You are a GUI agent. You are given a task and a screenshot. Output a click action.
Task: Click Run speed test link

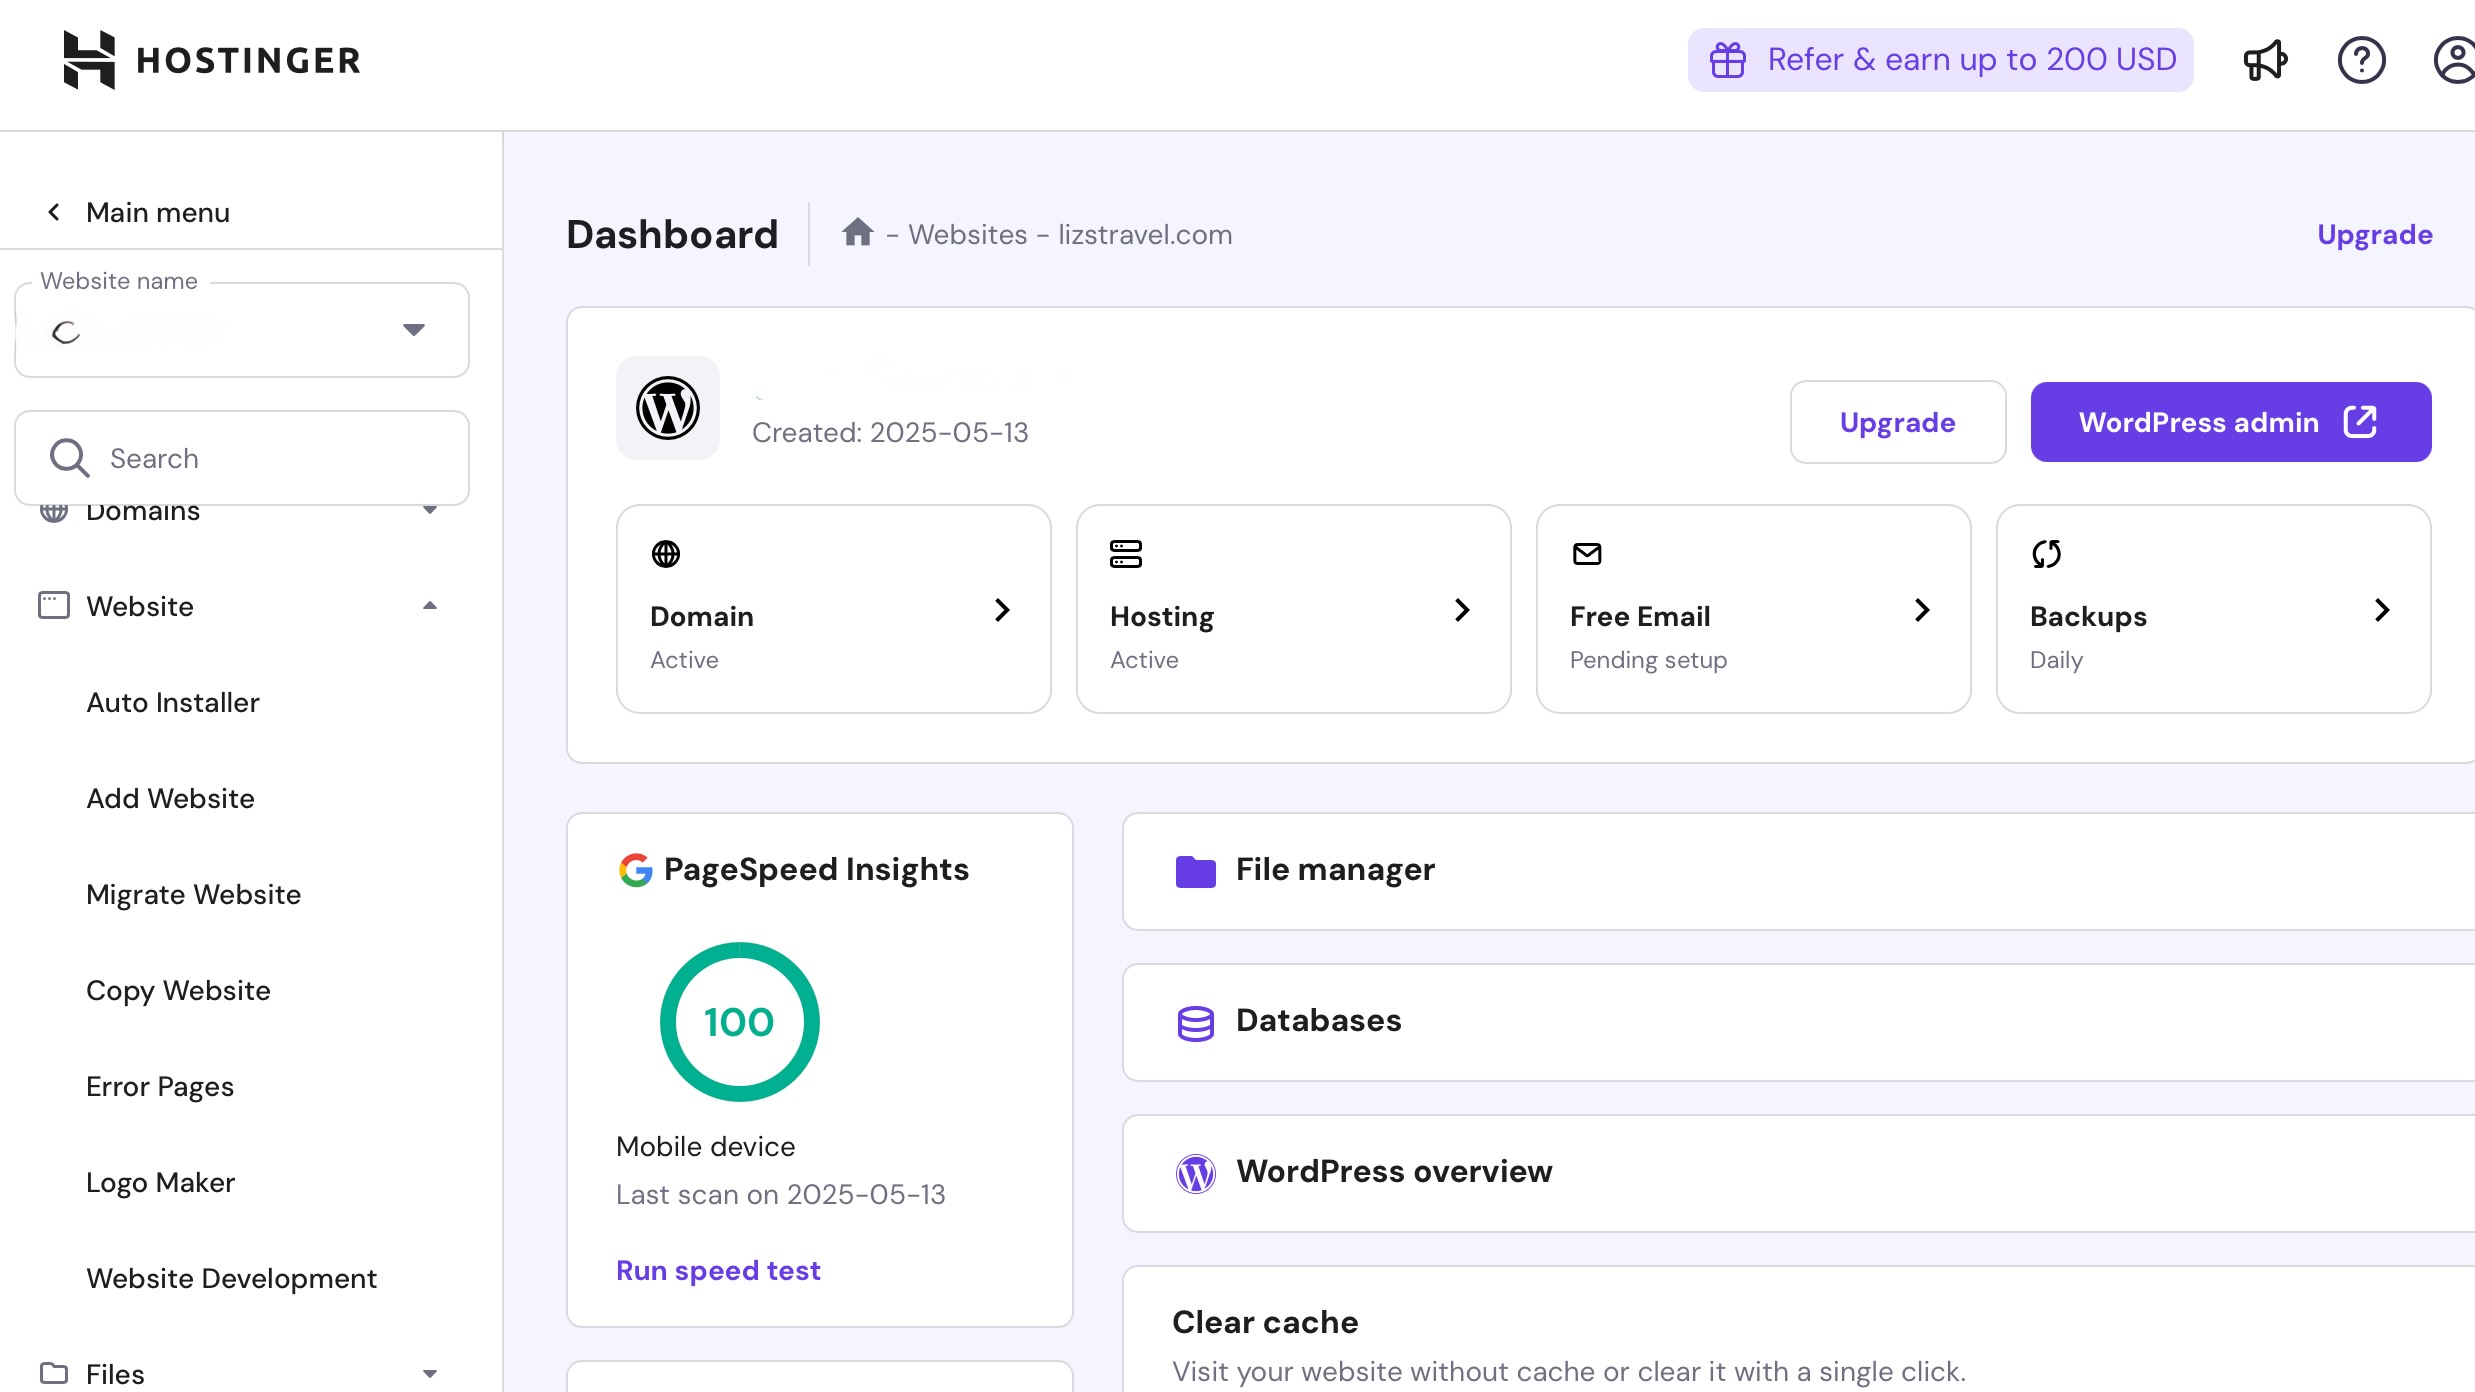coord(718,1270)
